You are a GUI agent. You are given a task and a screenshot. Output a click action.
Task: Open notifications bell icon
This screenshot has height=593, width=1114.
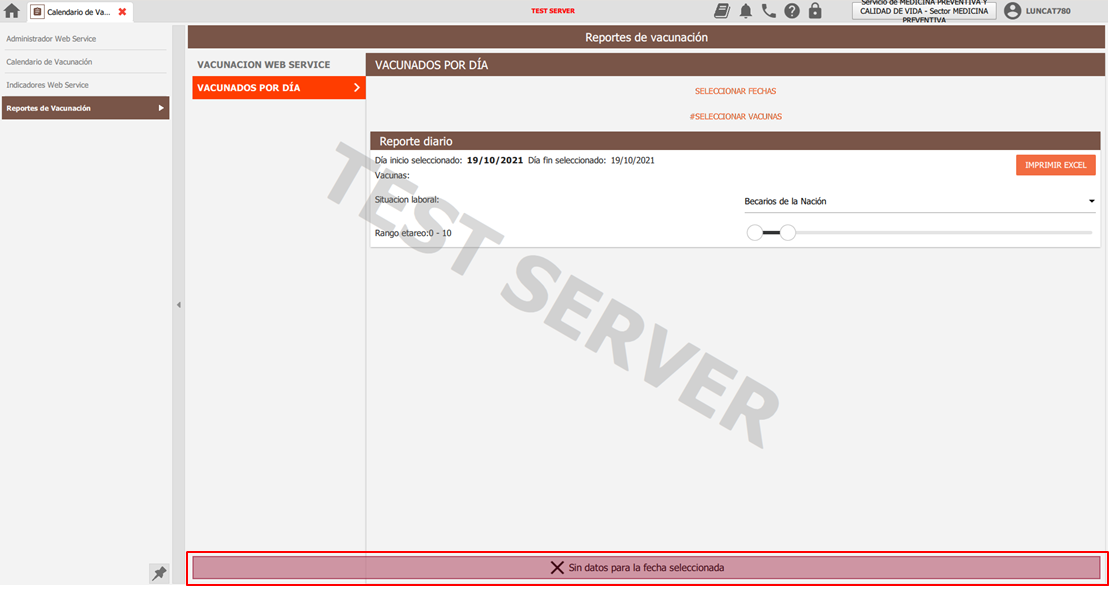tap(745, 11)
